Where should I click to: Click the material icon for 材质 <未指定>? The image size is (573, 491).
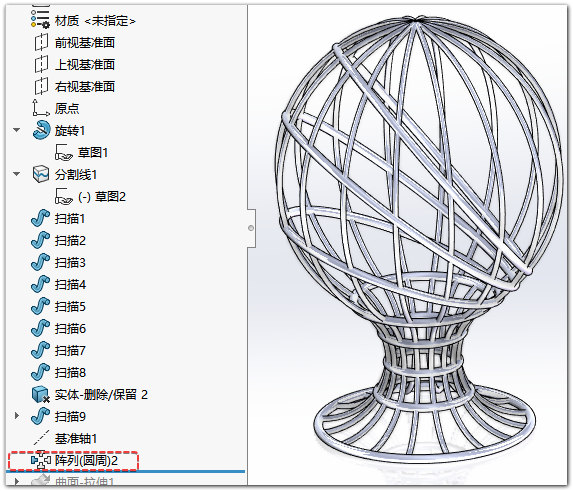41,19
